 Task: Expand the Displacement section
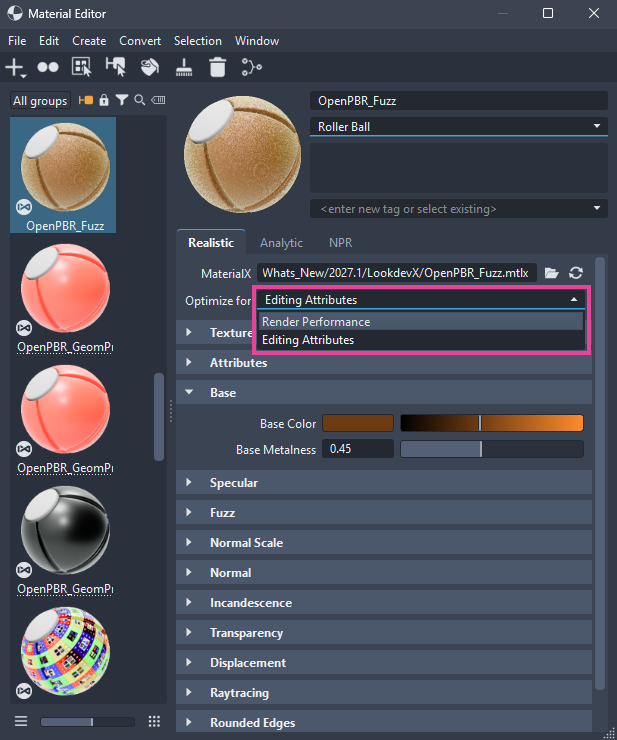click(x=384, y=662)
